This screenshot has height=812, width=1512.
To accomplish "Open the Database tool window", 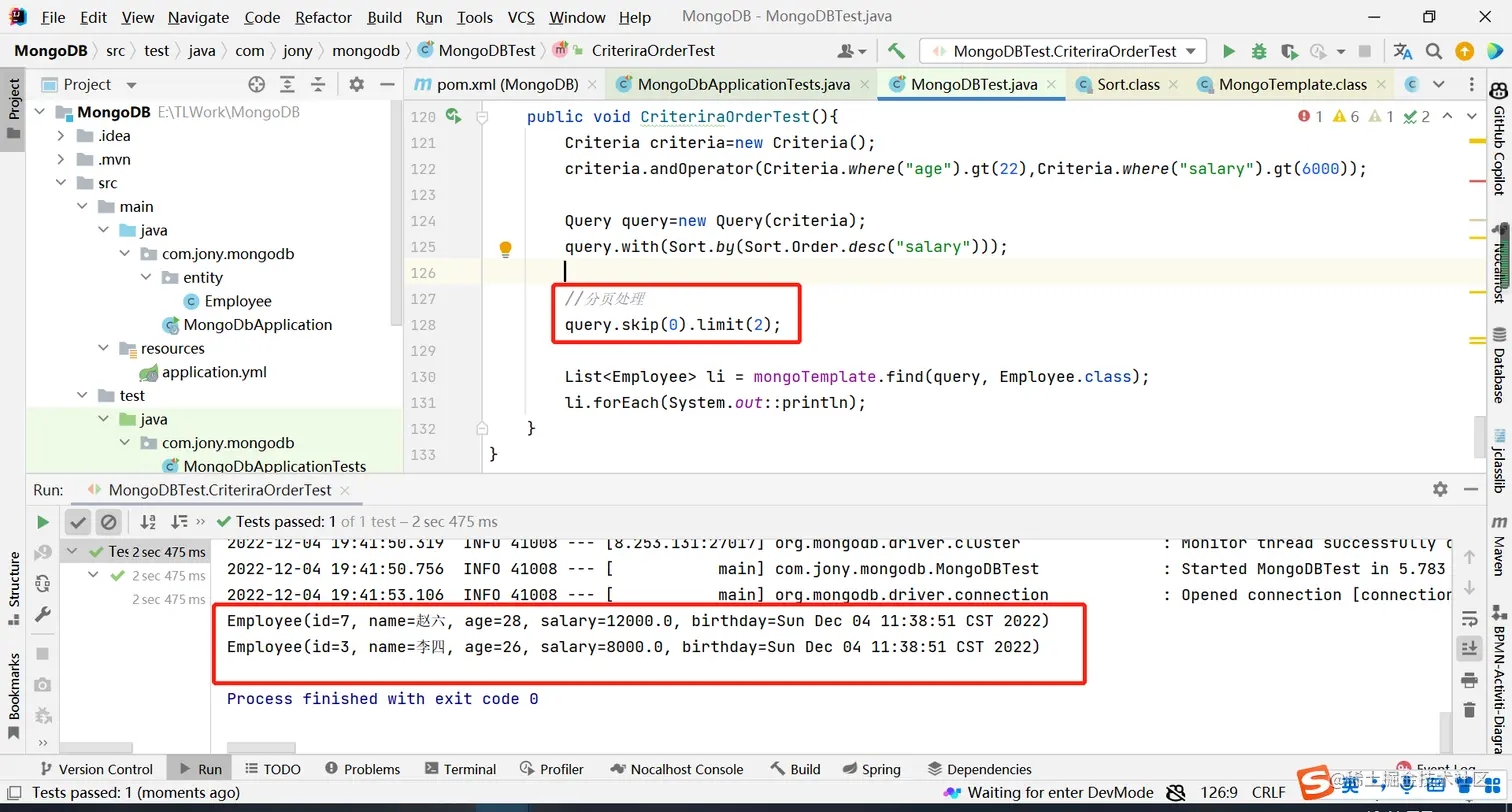I will (1499, 367).
